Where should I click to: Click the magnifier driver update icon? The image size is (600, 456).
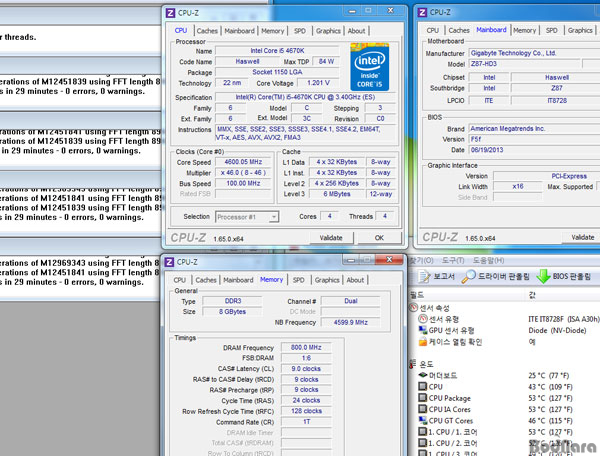[468, 276]
